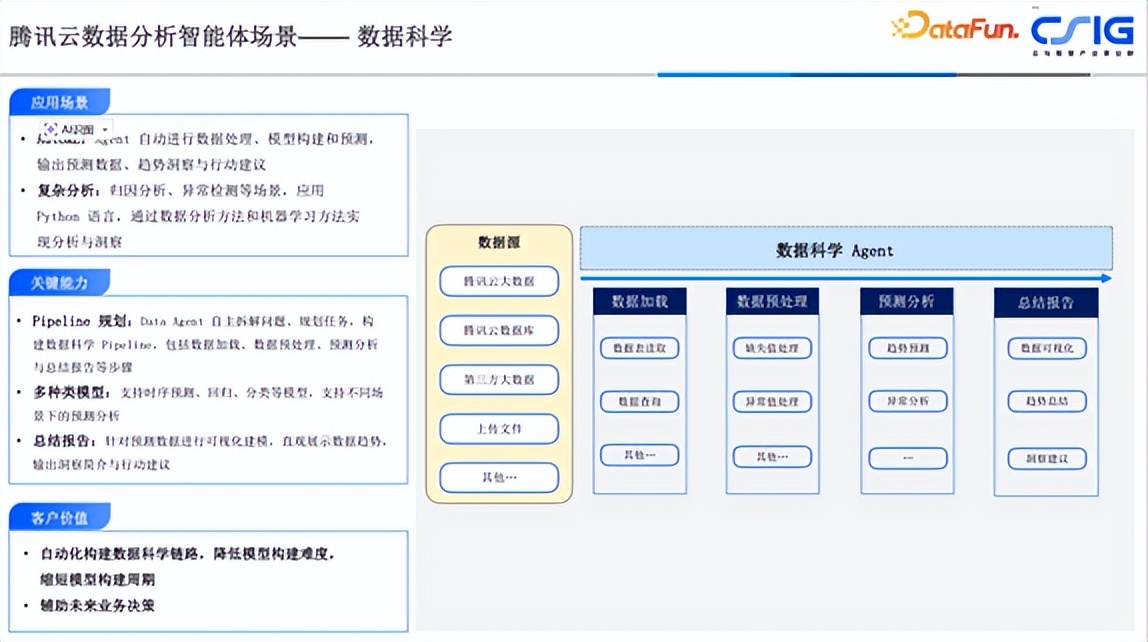1148x642 pixels.
Task: Click 其他… under 数据加载
Action: coord(639,455)
